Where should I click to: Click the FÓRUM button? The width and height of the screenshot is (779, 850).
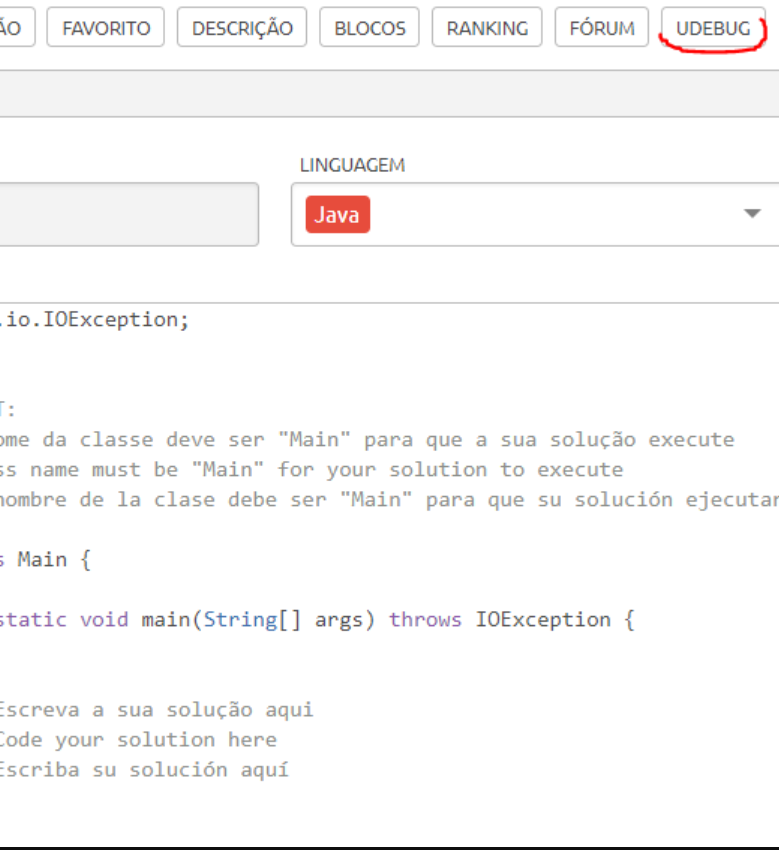(602, 28)
